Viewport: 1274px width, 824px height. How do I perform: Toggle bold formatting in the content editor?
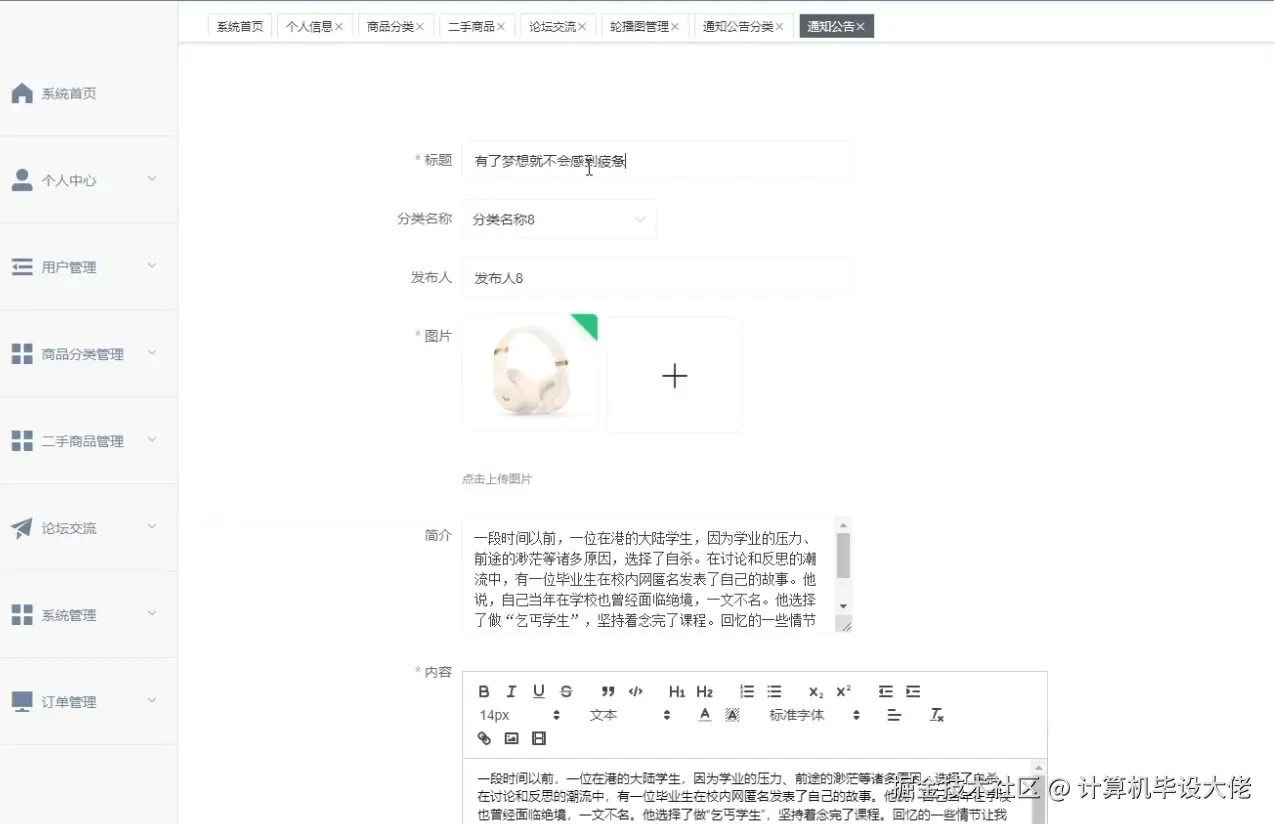[484, 691]
